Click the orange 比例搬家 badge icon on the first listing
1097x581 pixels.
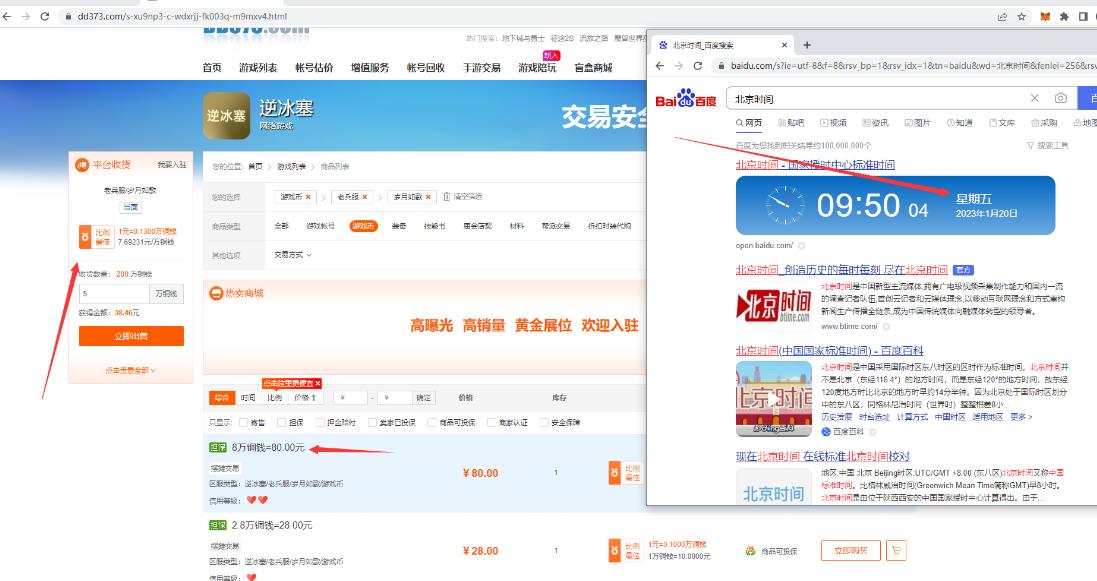click(614, 472)
